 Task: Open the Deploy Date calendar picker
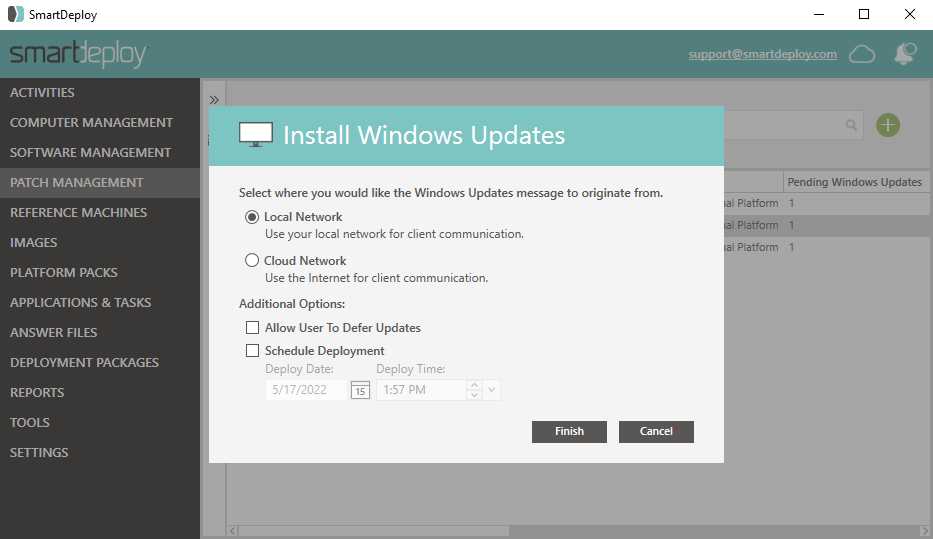(x=360, y=391)
